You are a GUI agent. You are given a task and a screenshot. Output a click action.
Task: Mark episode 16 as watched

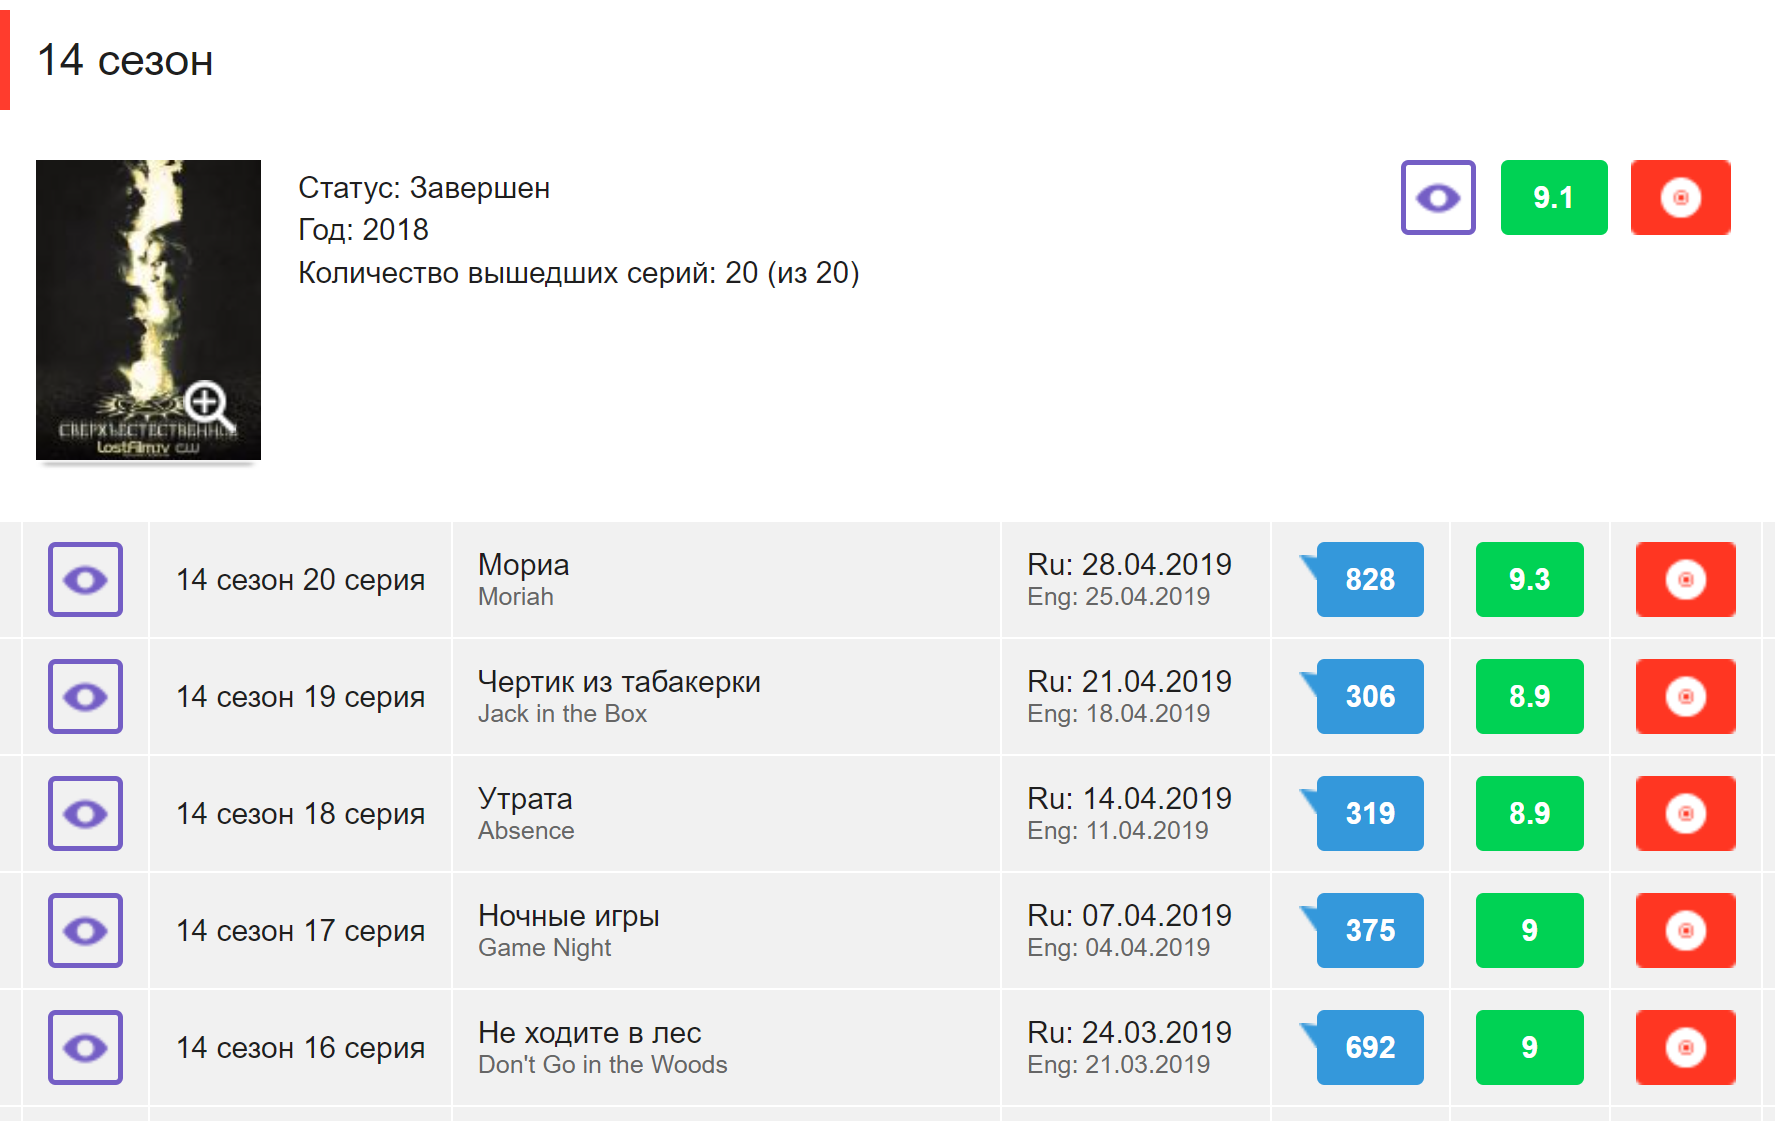coord(85,1047)
